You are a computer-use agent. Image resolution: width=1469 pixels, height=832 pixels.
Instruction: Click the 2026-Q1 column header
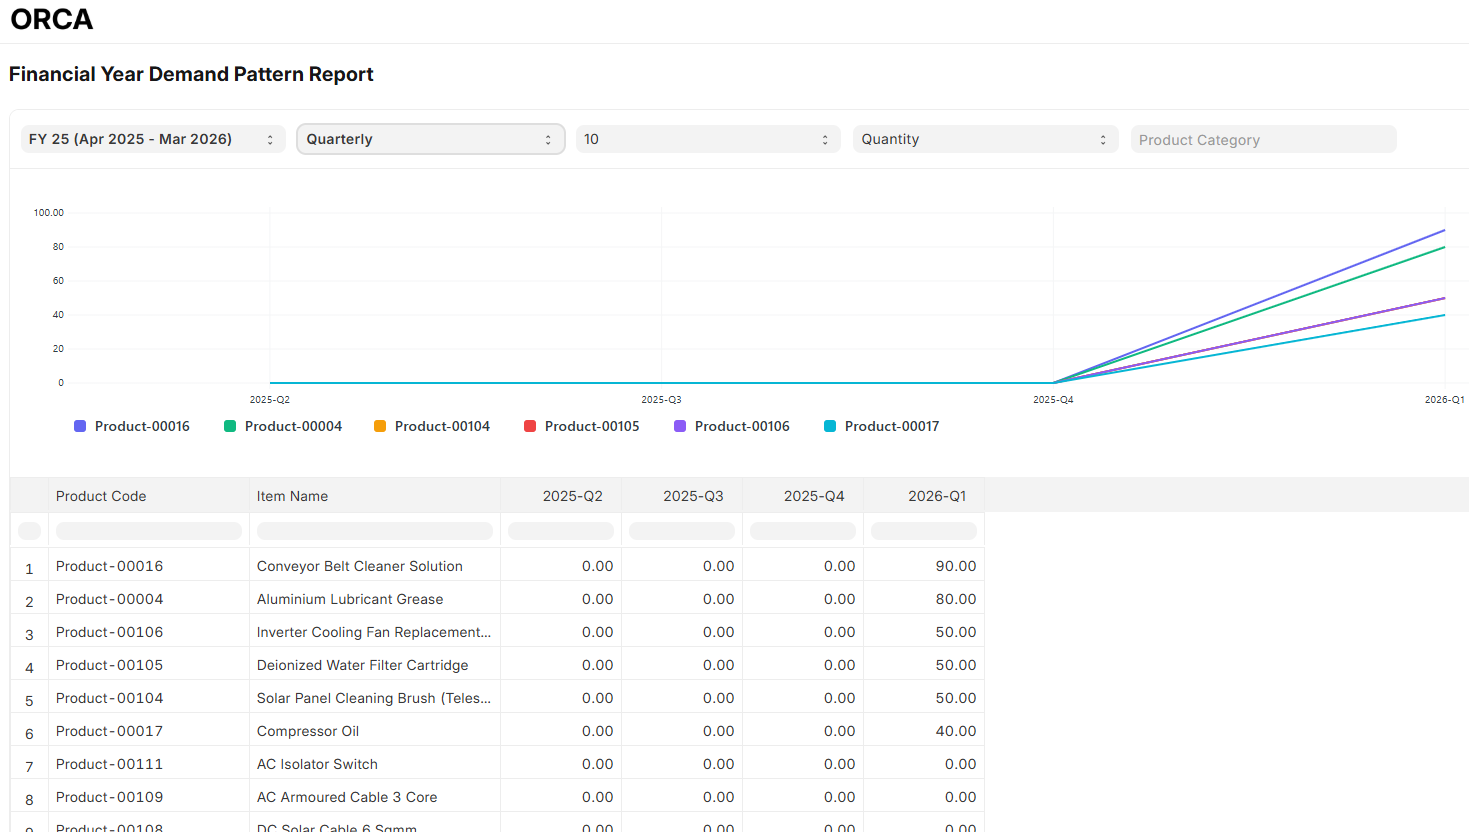tap(936, 496)
